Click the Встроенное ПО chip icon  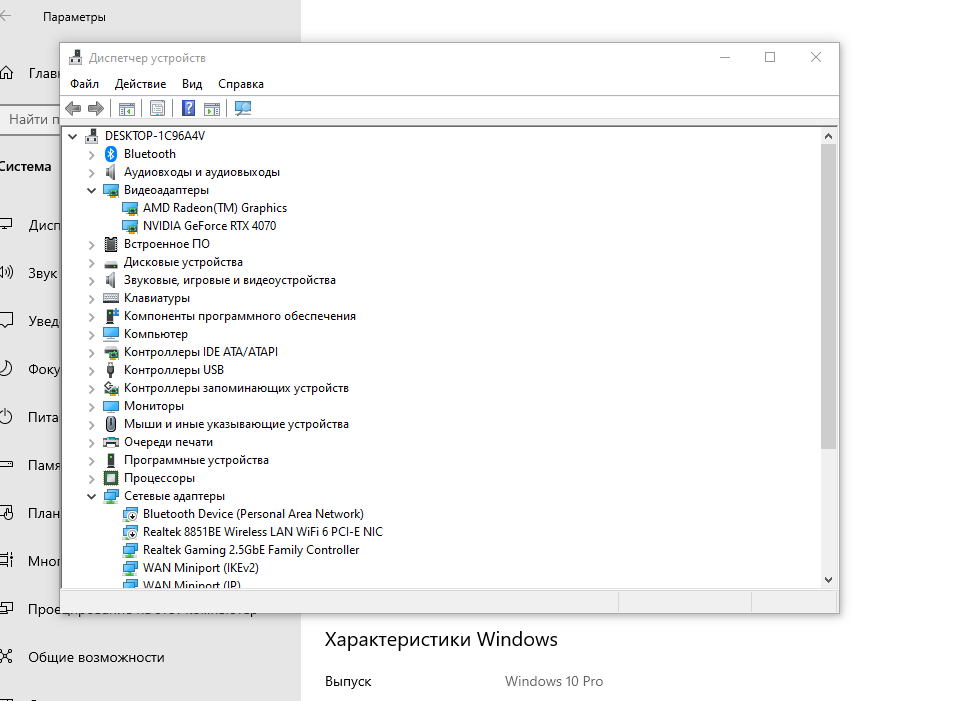coord(111,244)
